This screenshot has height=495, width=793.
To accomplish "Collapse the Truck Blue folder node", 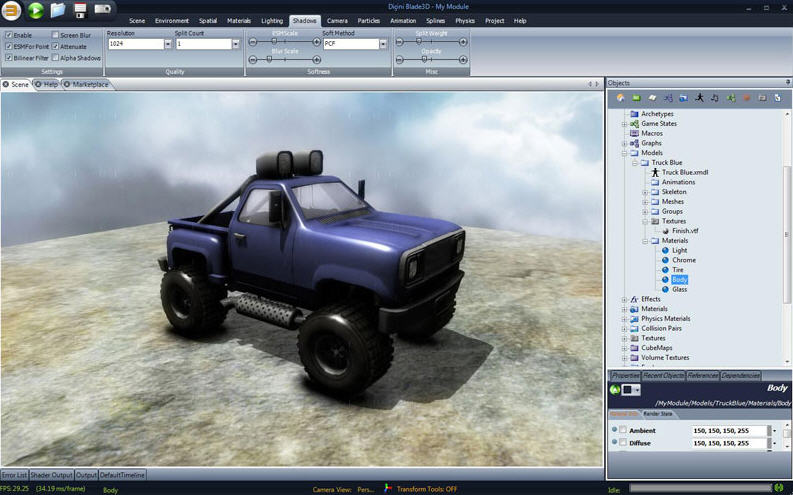I will (635, 163).
